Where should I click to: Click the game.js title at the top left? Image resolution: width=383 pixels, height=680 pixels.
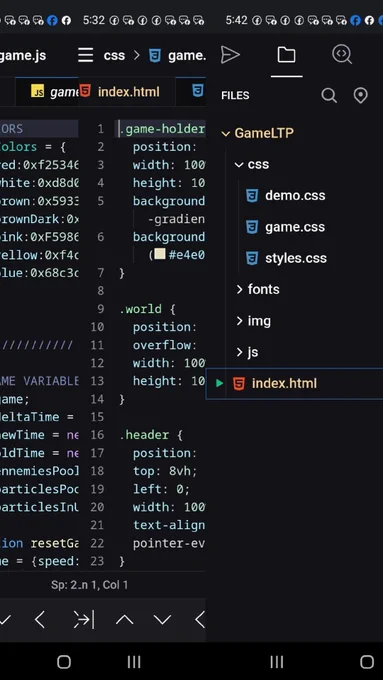click(x=23, y=56)
